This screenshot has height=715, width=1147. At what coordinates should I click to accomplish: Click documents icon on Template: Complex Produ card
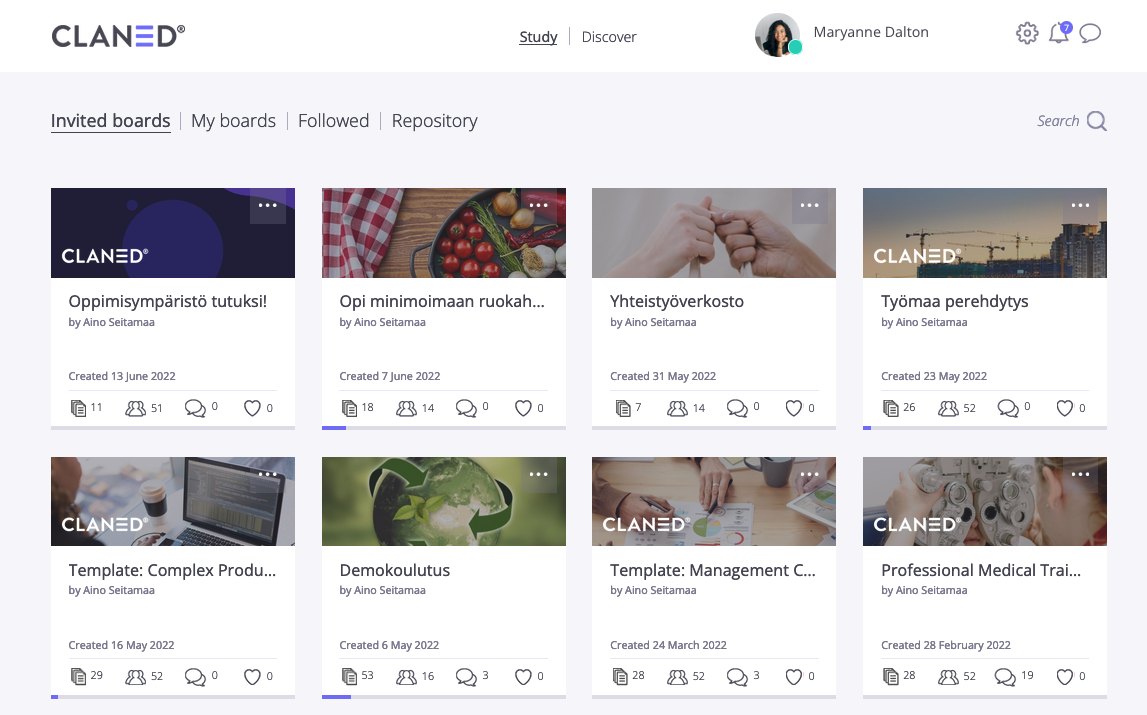tap(78, 676)
